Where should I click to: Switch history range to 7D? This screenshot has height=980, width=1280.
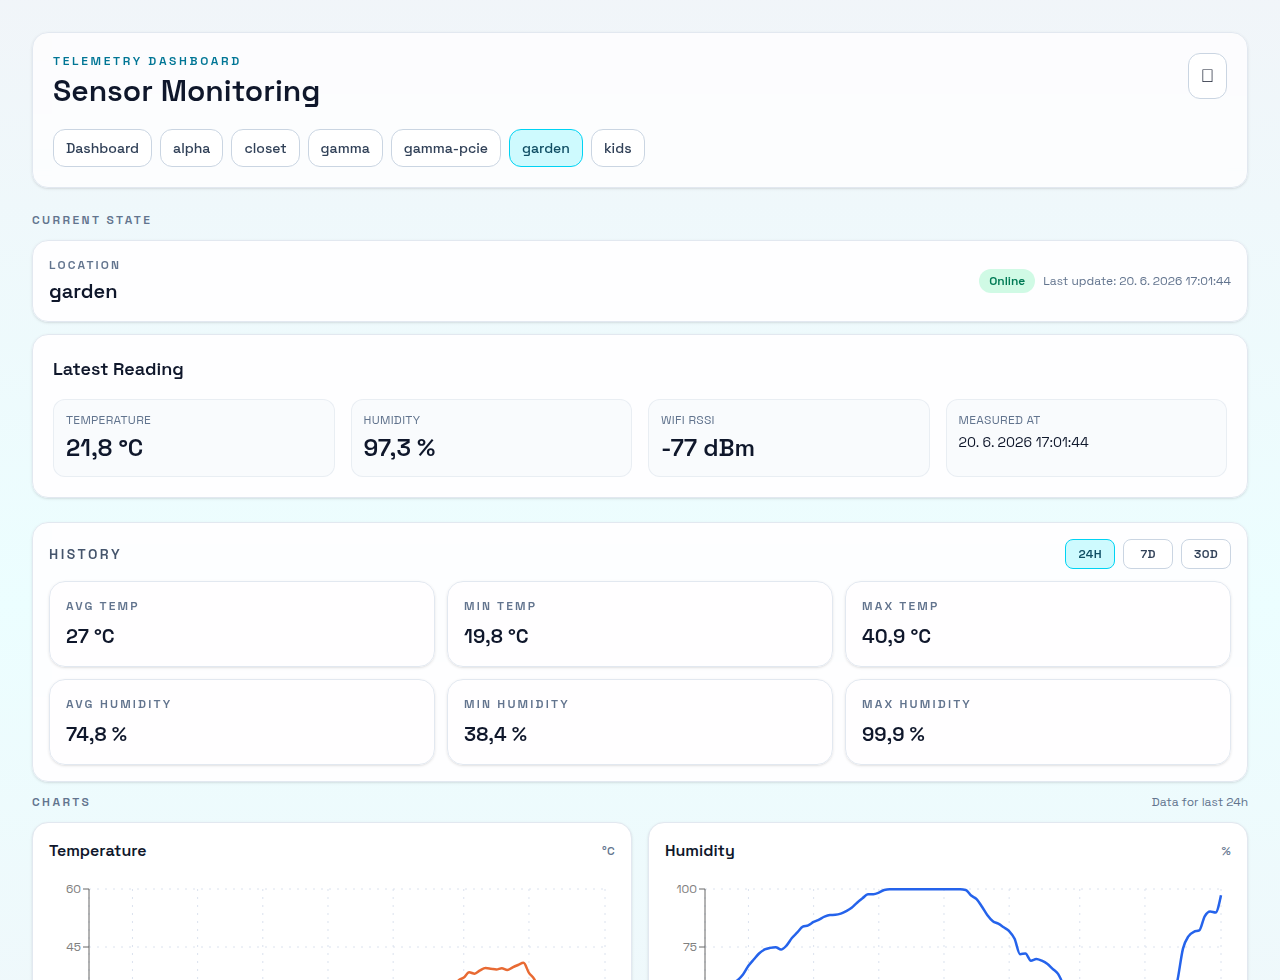click(1148, 554)
